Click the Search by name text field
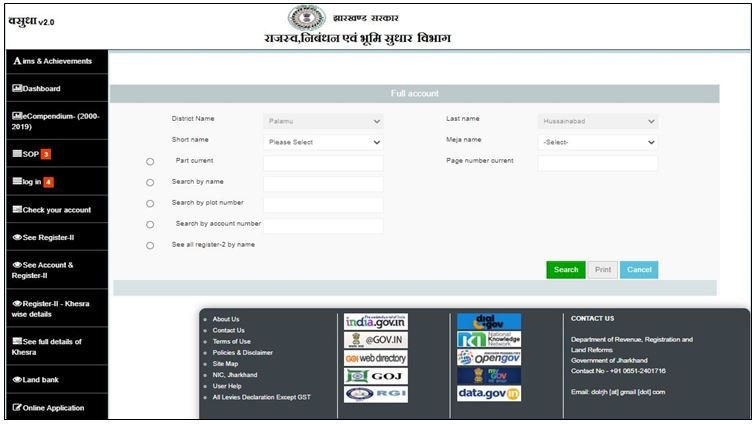 [x=323, y=184]
